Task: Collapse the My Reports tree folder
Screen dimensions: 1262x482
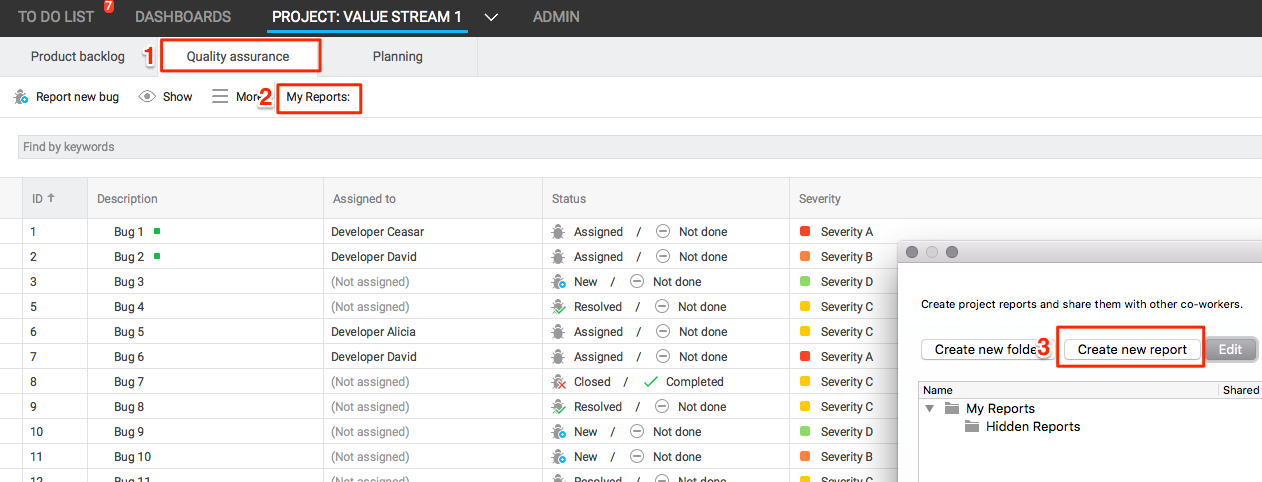Action: [929, 409]
